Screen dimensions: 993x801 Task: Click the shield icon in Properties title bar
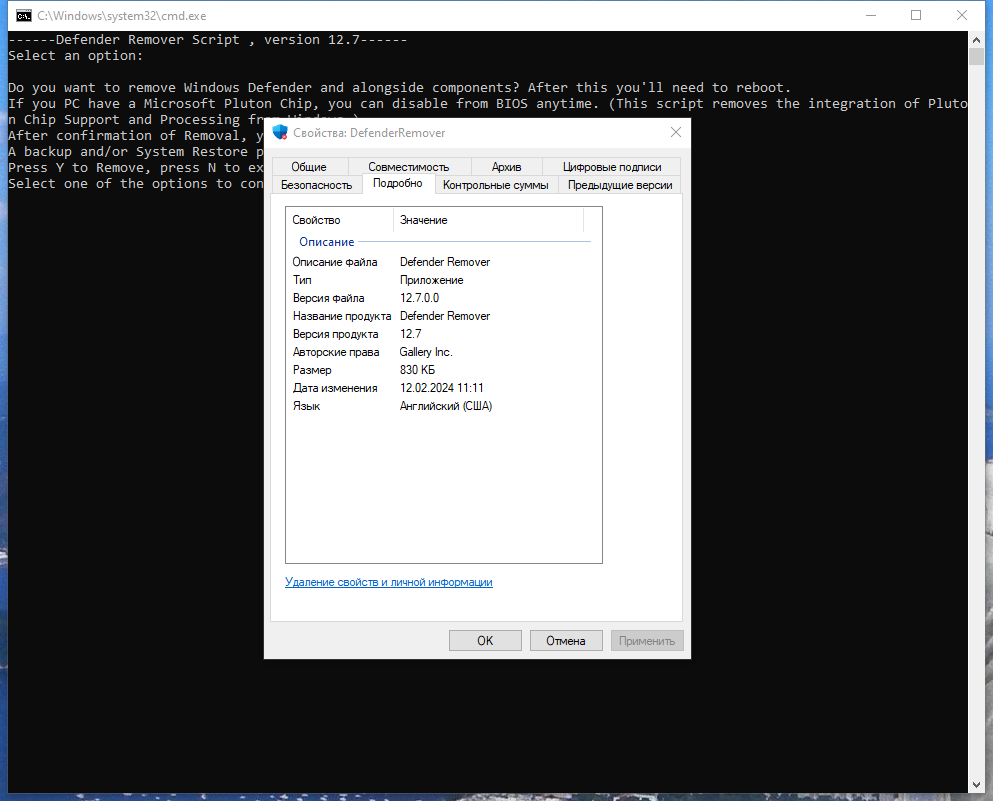click(280, 132)
